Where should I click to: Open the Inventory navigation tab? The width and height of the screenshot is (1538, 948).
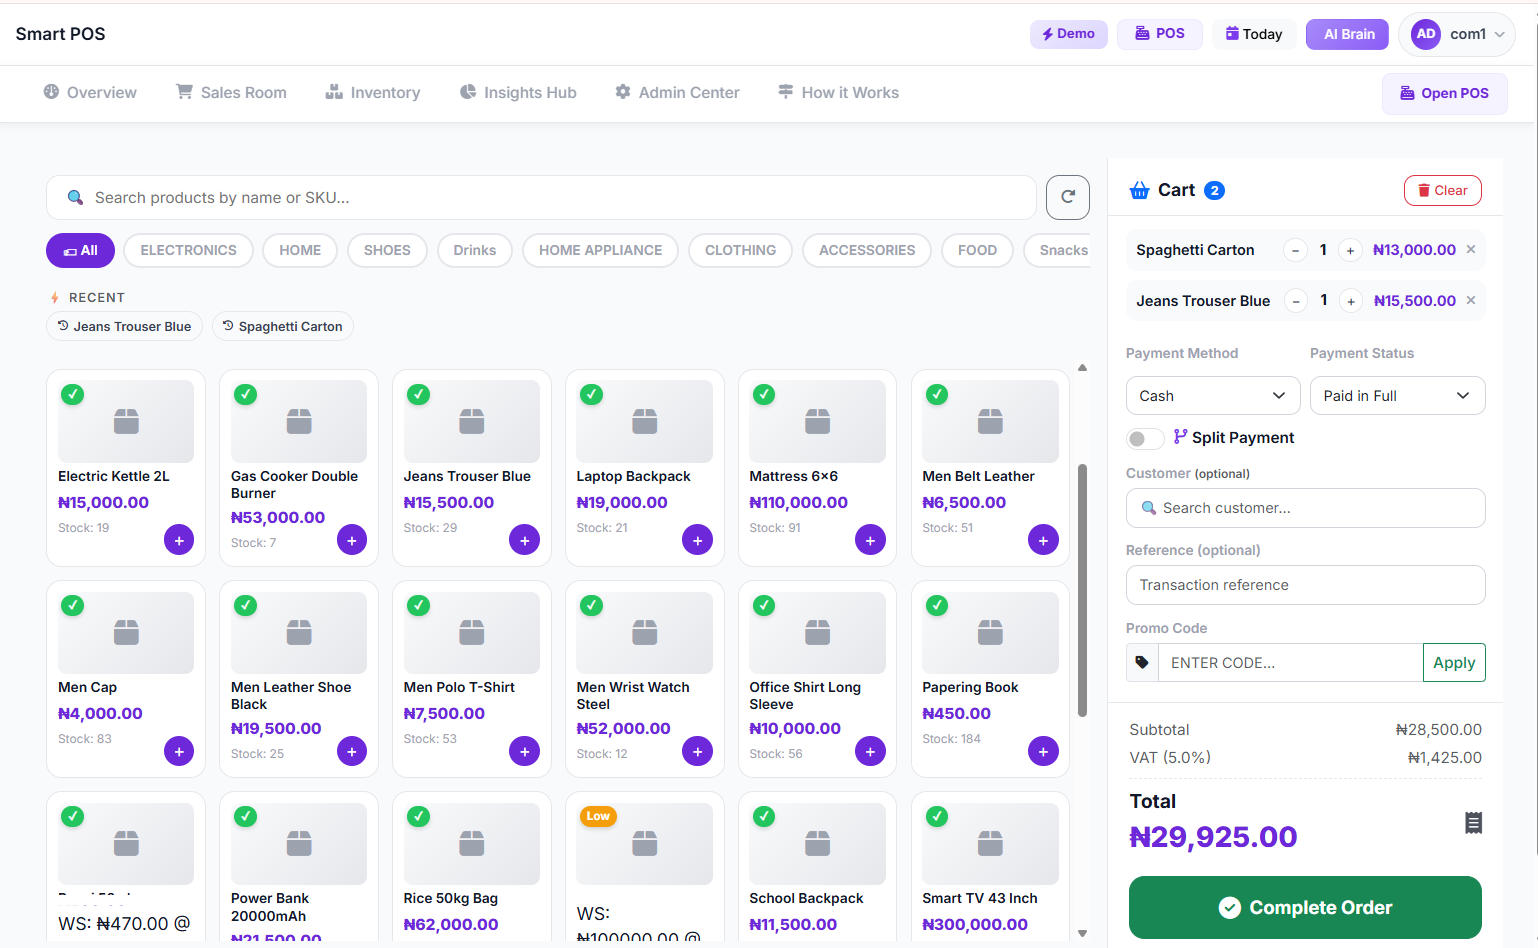(x=372, y=92)
